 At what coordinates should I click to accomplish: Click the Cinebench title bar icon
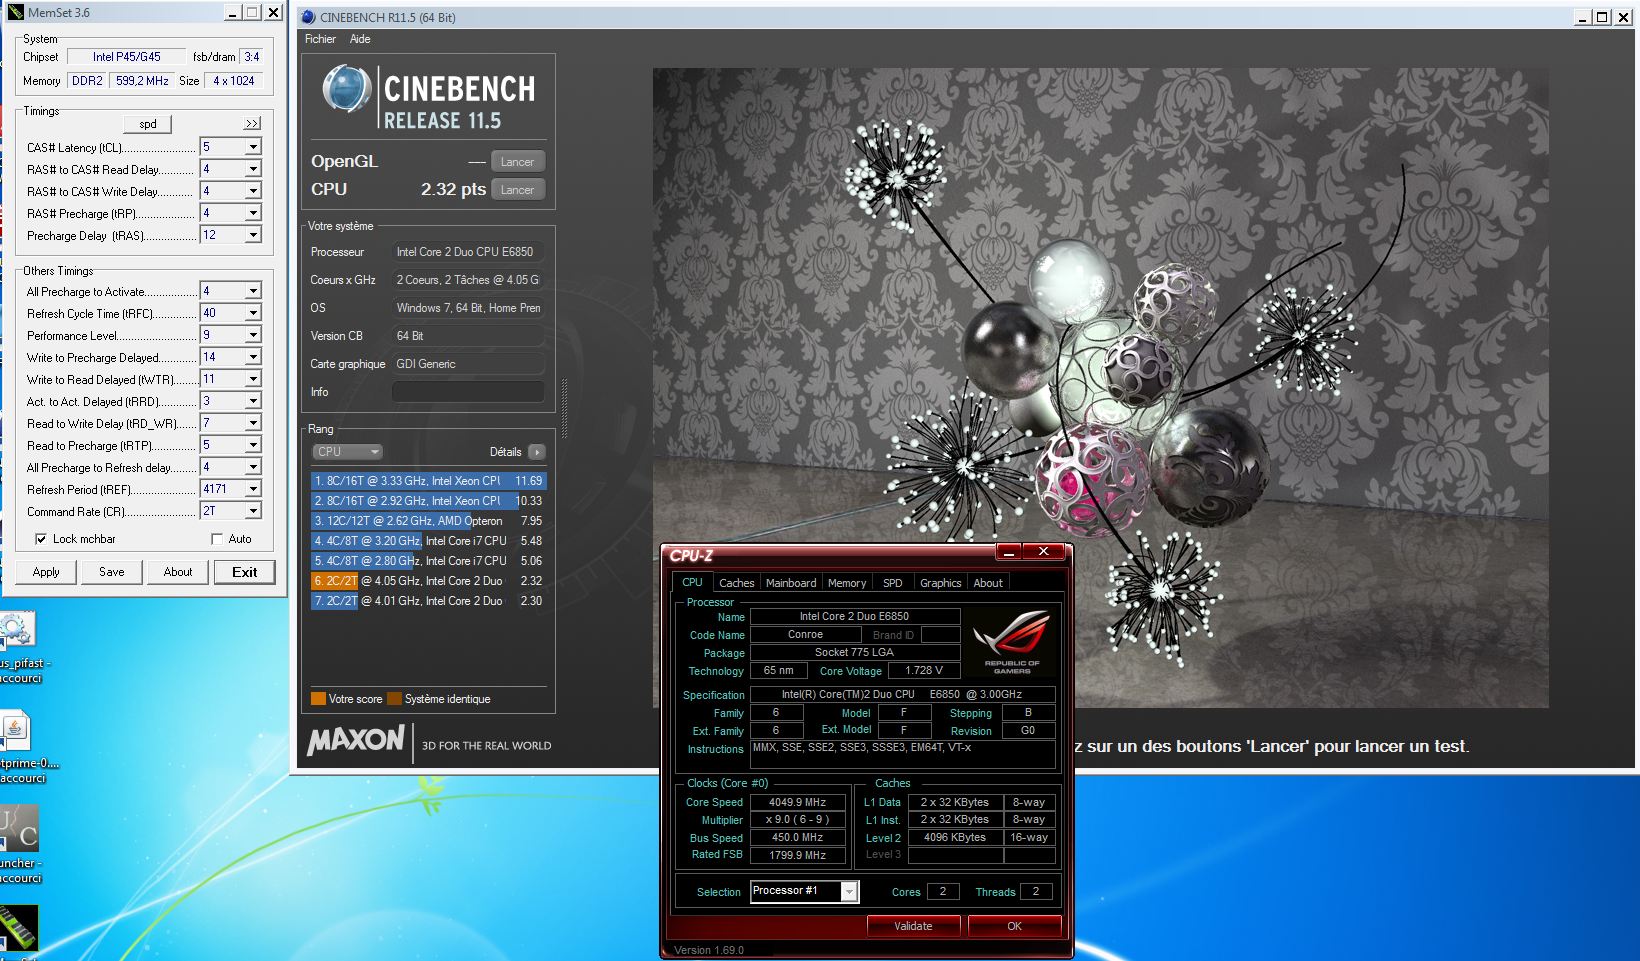308,17
